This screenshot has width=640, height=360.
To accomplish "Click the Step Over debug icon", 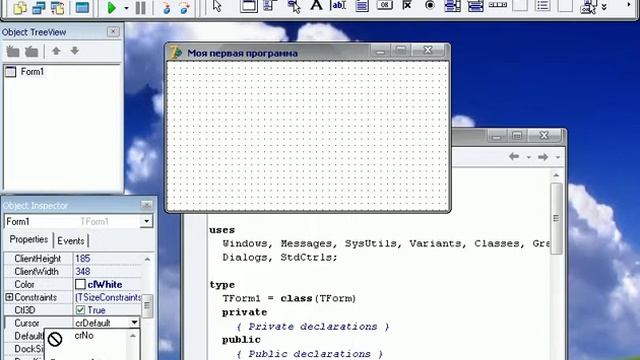I will [x=185, y=7].
